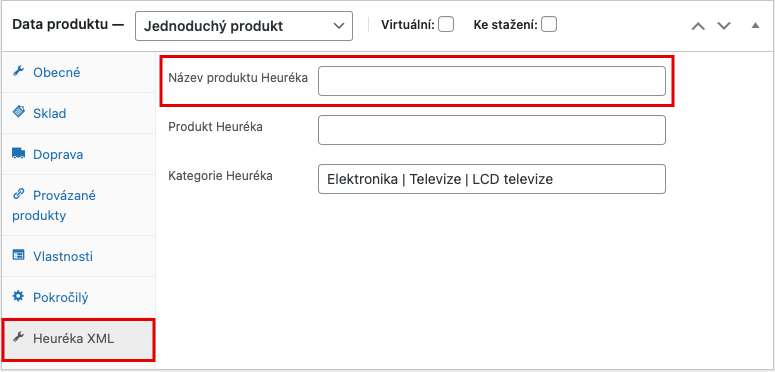Click the gear icon beside Pokročilý
The height and width of the screenshot is (372, 775).
[x=18, y=296]
